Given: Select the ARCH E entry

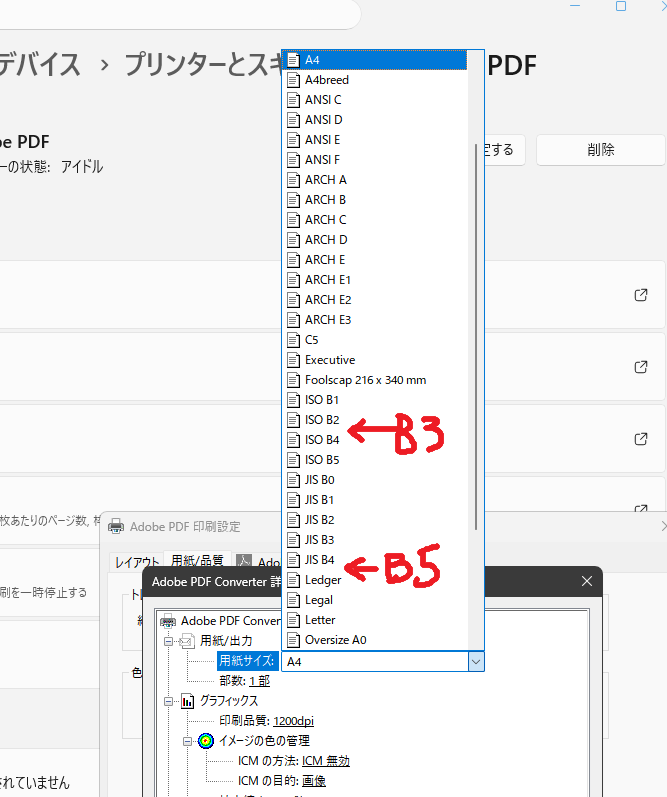Looking at the screenshot, I should 375,260.
